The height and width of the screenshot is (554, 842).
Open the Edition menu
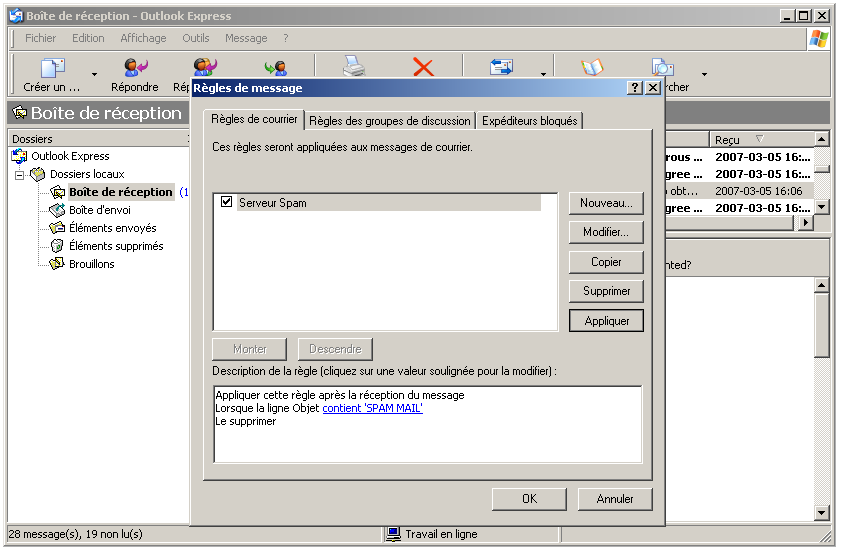[x=88, y=38]
